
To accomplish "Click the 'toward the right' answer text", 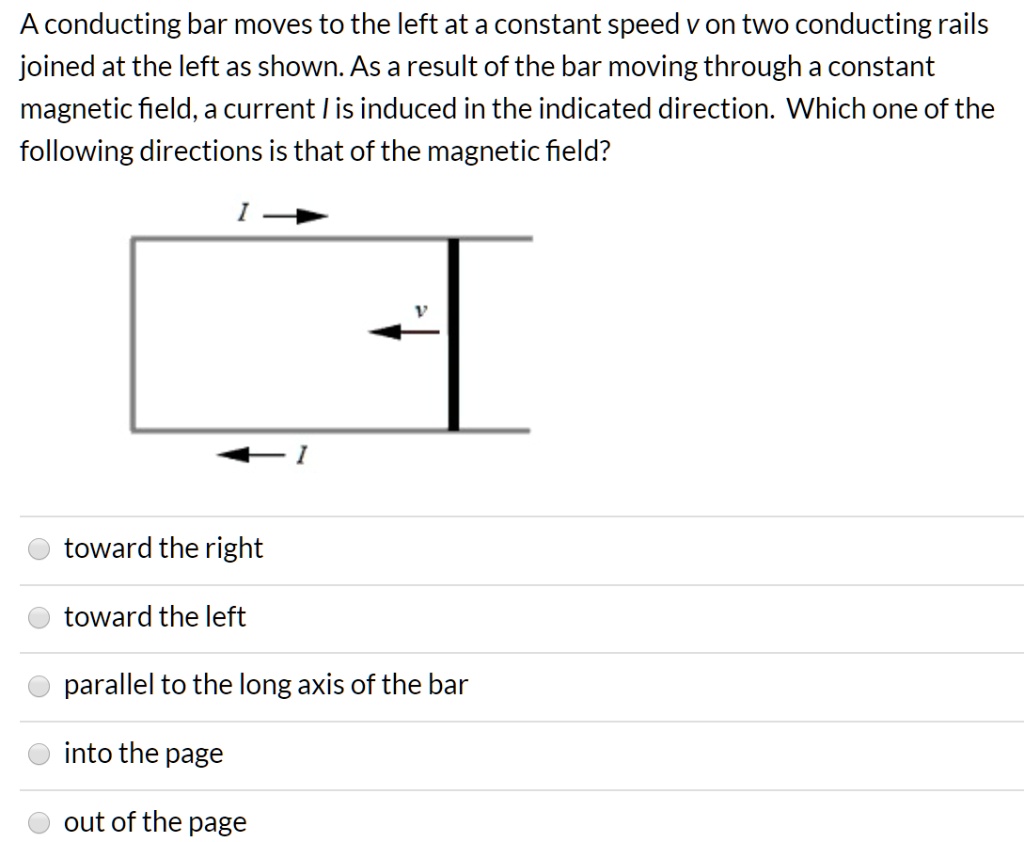I will (163, 548).
